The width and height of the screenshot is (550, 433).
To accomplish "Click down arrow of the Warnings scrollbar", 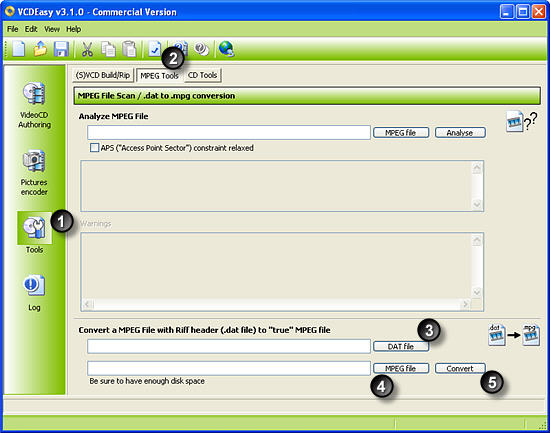I will pyautogui.click(x=477, y=292).
